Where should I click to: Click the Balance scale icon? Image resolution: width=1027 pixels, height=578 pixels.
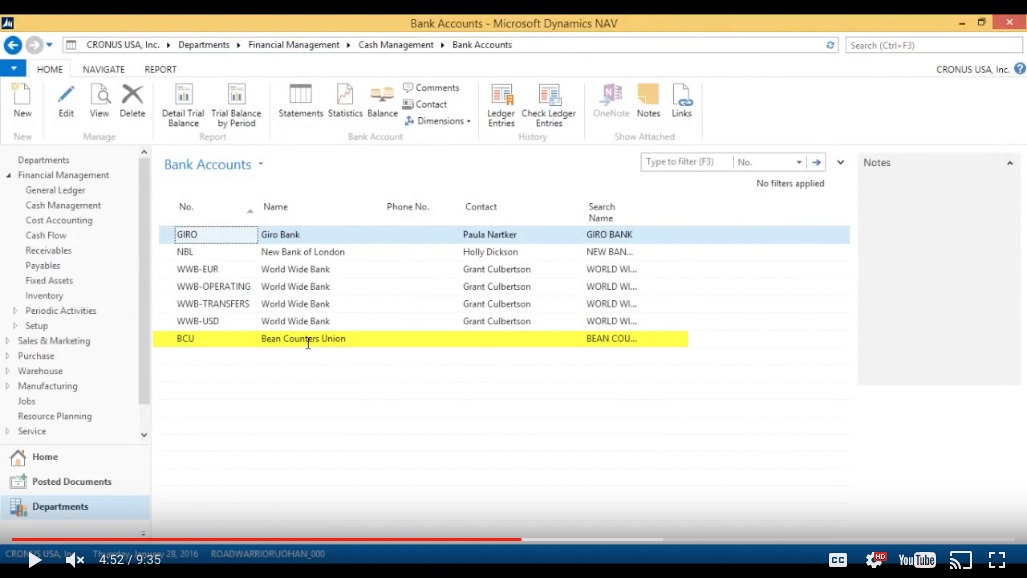(383, 100)
